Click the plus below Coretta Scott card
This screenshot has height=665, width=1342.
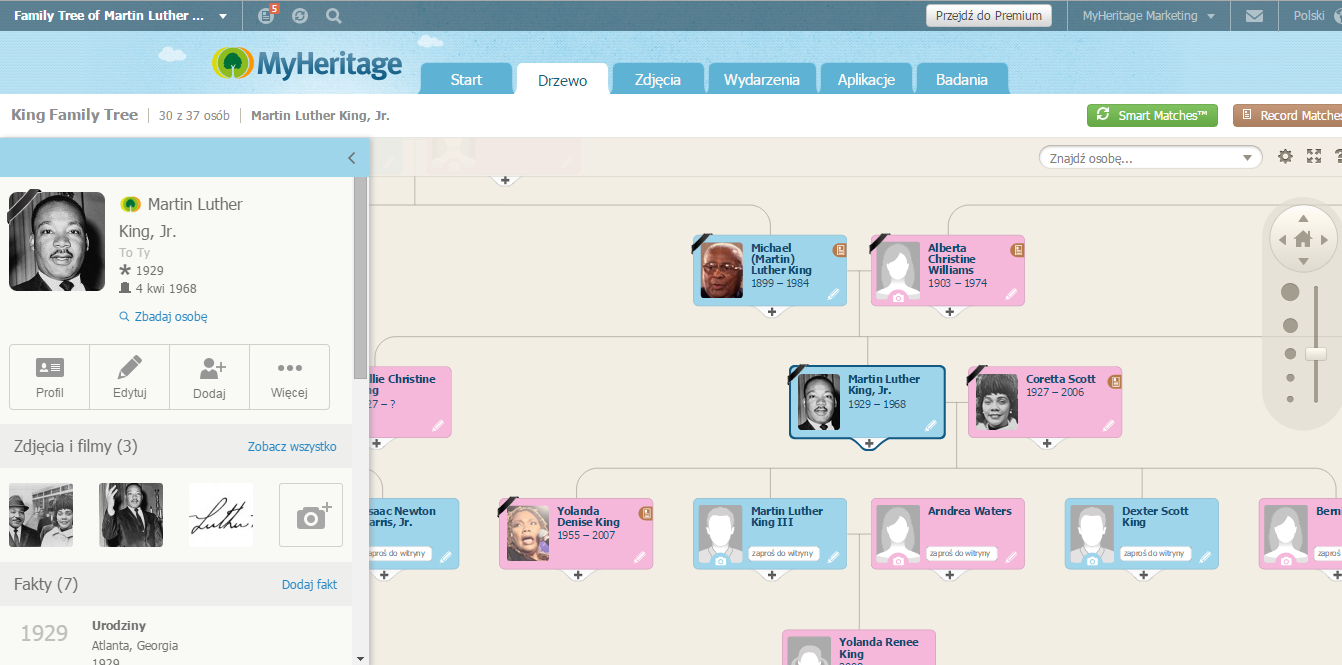(x=1046, y=443)
